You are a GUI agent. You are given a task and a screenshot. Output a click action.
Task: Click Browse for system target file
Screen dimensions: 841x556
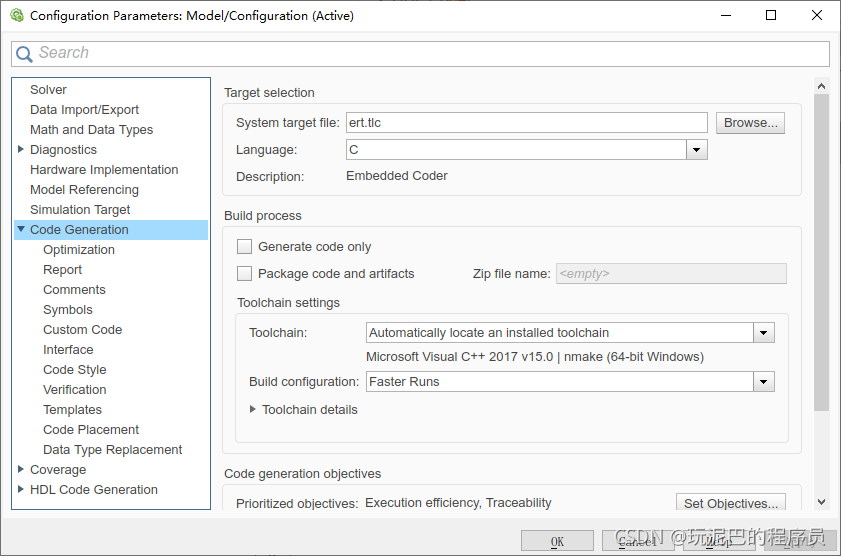(750, 123)
